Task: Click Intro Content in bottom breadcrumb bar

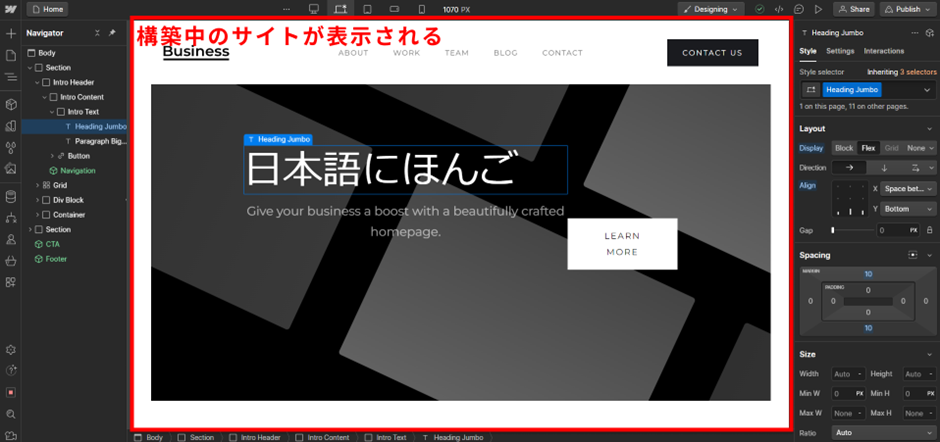Action: coord(322,437)
